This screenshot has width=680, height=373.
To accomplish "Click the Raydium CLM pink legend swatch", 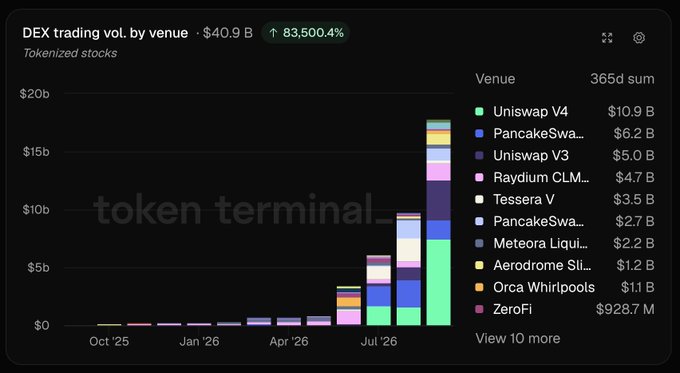I will point(479,177).
